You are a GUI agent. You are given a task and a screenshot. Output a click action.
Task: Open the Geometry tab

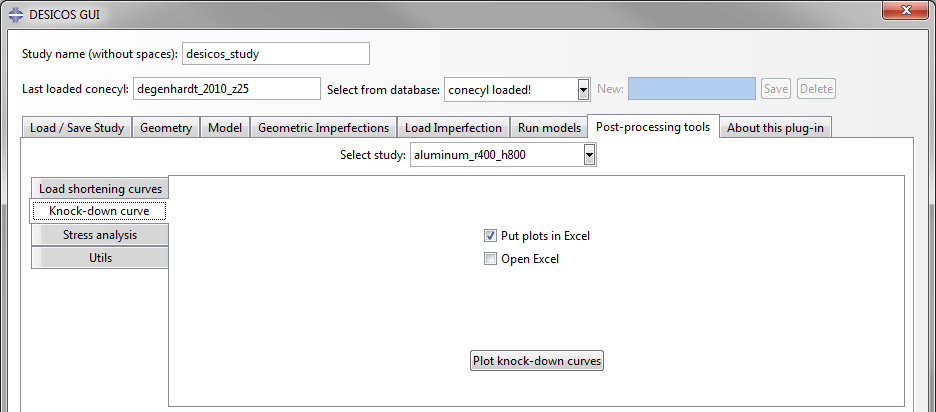tap(166, 128)
